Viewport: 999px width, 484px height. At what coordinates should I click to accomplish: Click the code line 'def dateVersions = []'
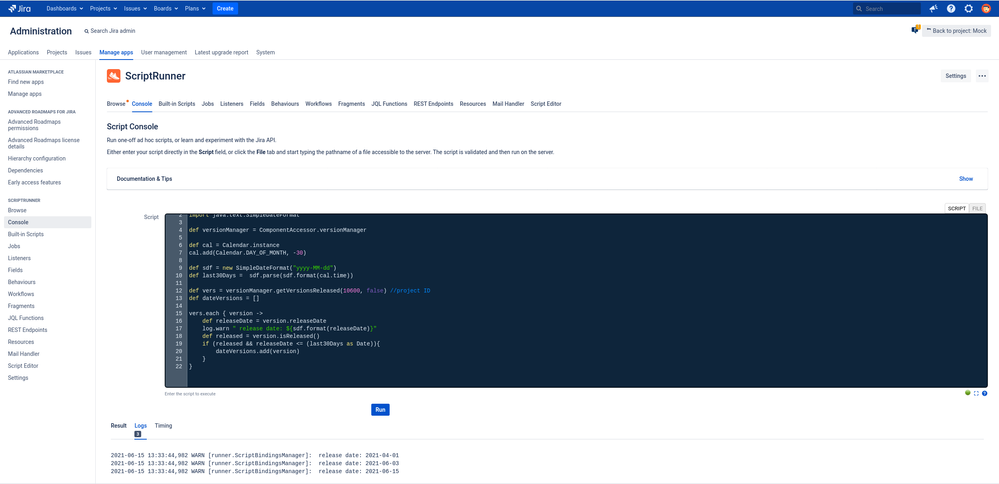224,297
